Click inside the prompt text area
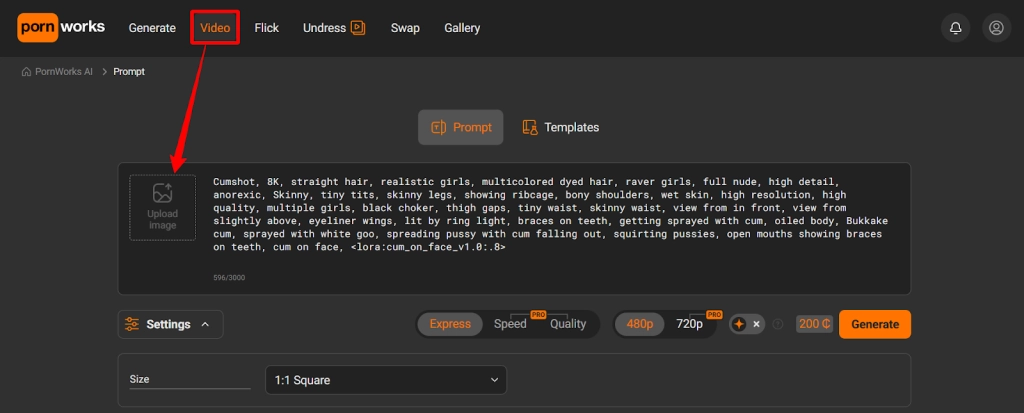 (550, 215)
